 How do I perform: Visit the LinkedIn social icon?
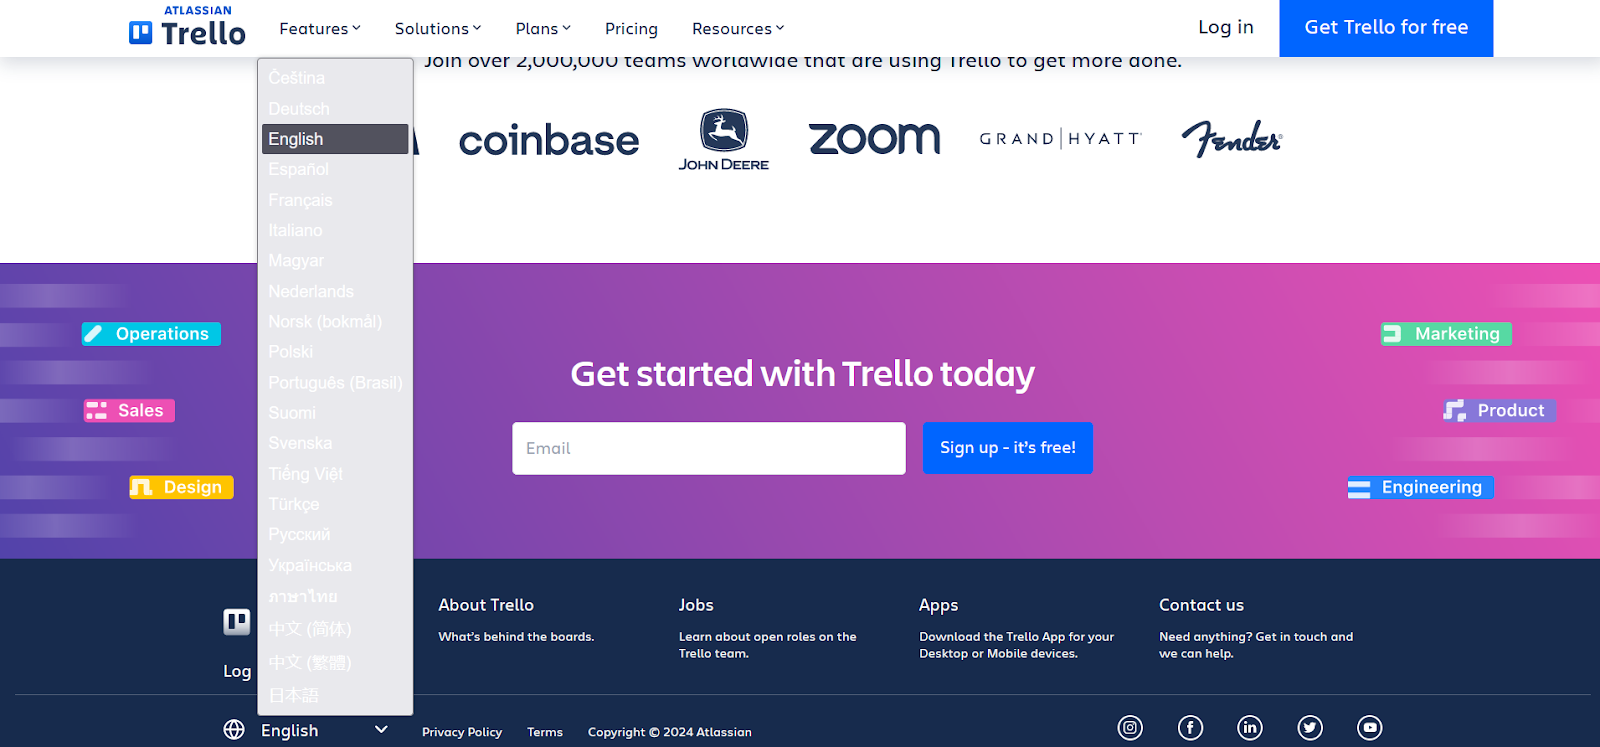[1250, 728]
